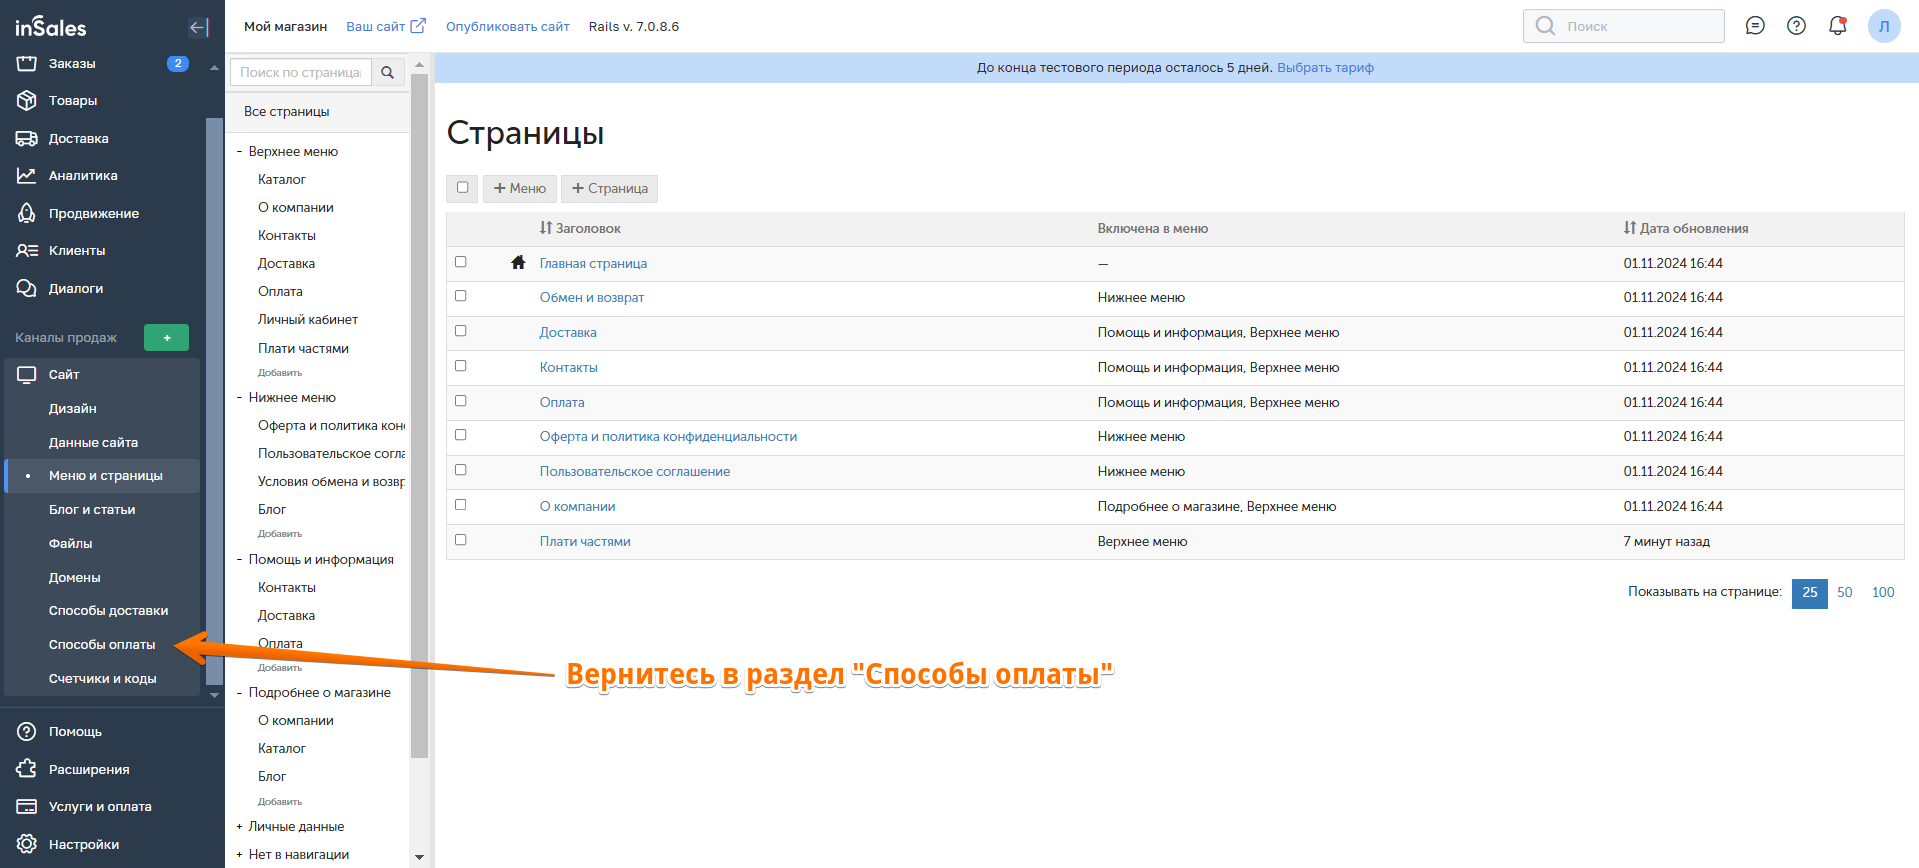Open Способы оплаты in the sidebar

(x=102, y=645)
